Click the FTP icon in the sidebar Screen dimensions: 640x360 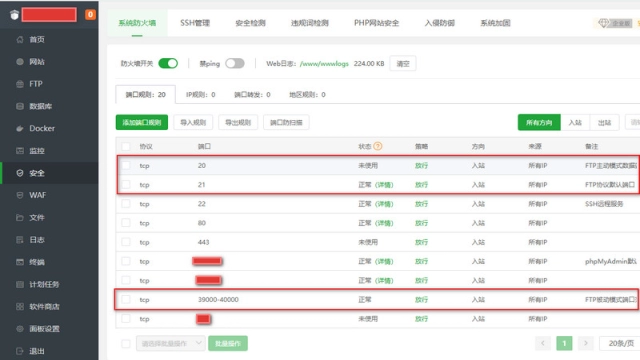pyautogui.click(x=20, y=84)
